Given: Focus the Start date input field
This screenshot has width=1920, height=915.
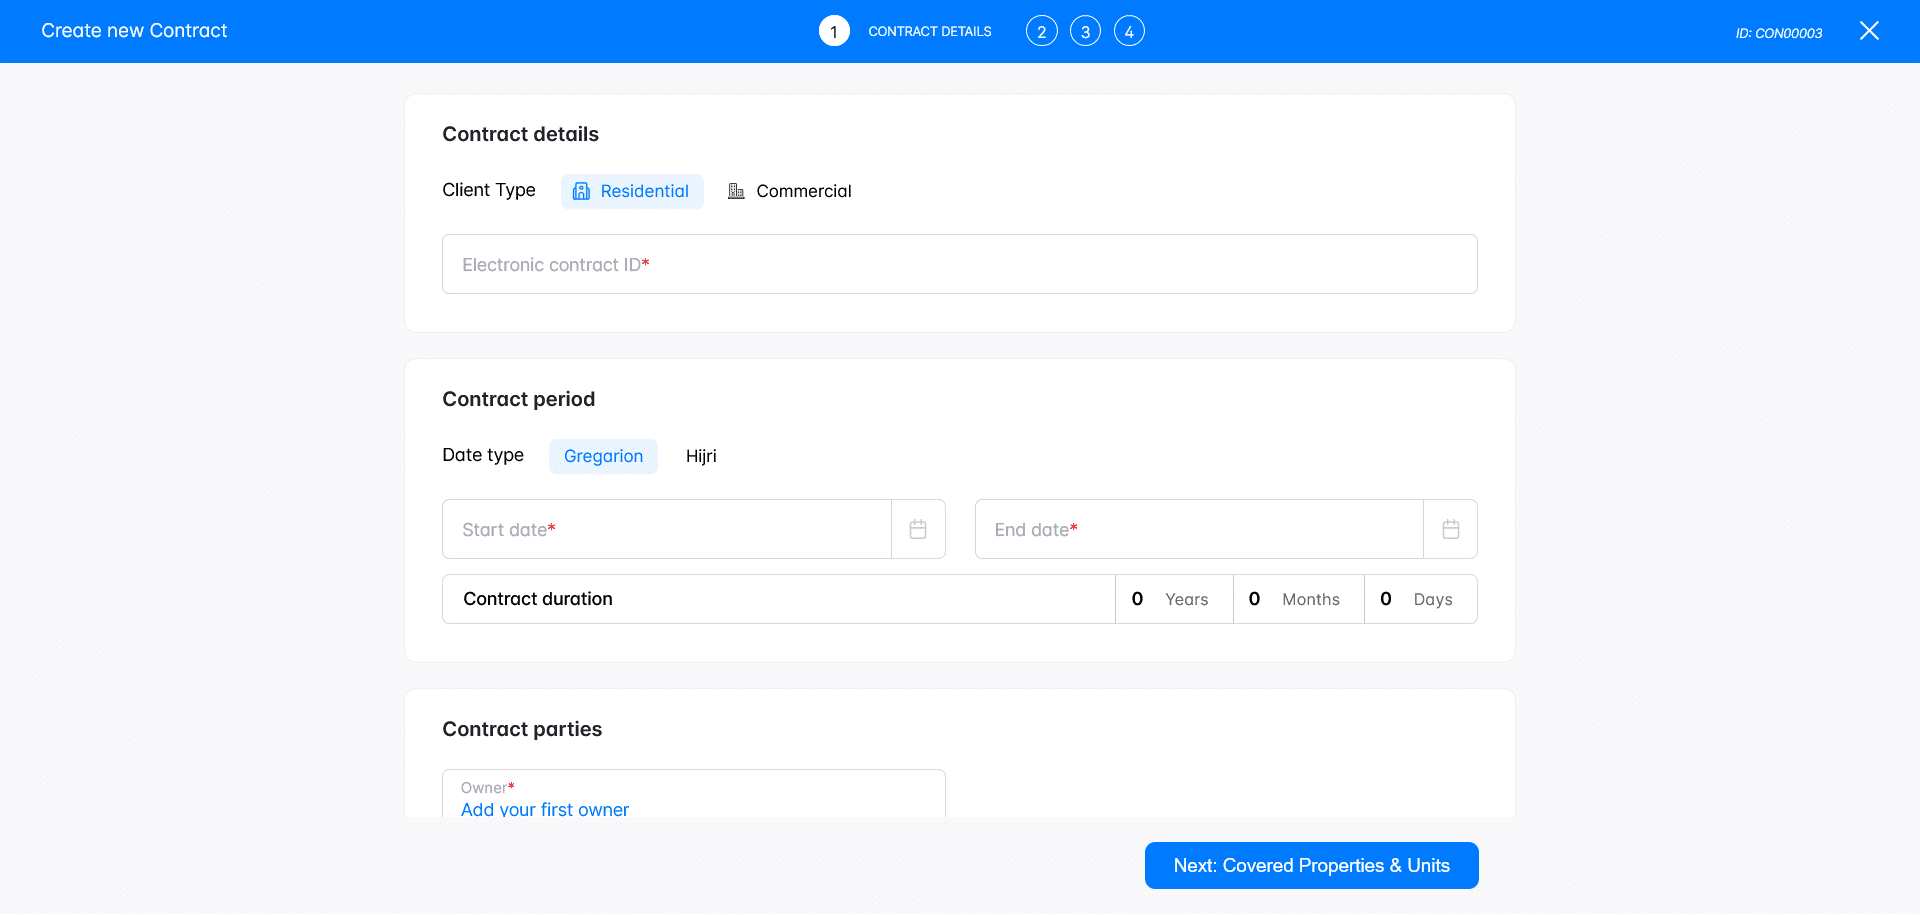Looking at the screenshot, I should [x=666, y=529].
